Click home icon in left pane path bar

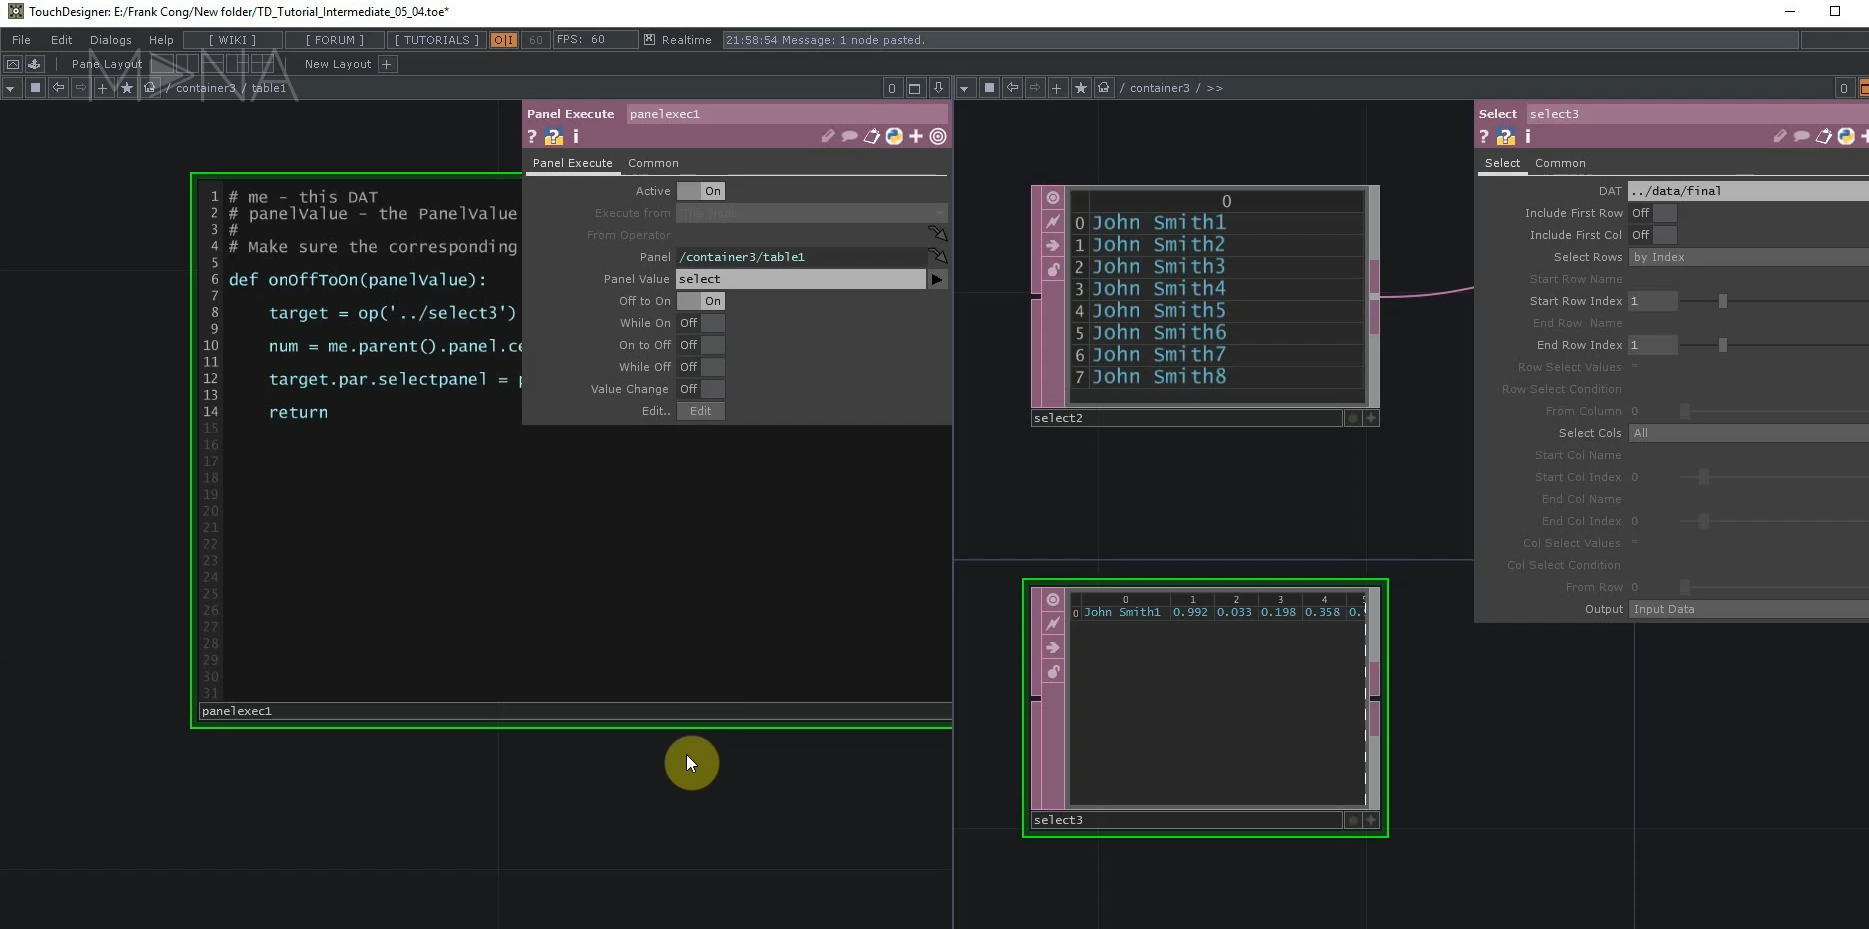coord(150,88)
